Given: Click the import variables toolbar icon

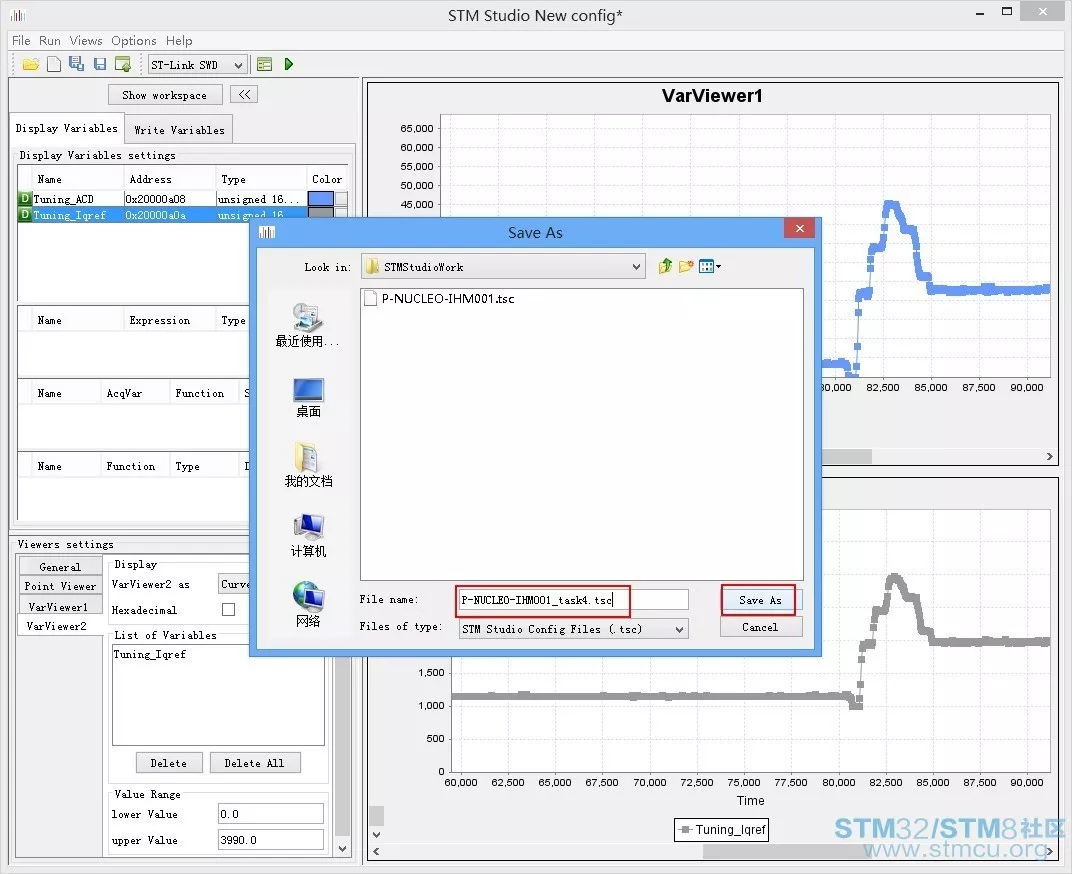Looking at the screenshot, I should click(x=123, y=64).
